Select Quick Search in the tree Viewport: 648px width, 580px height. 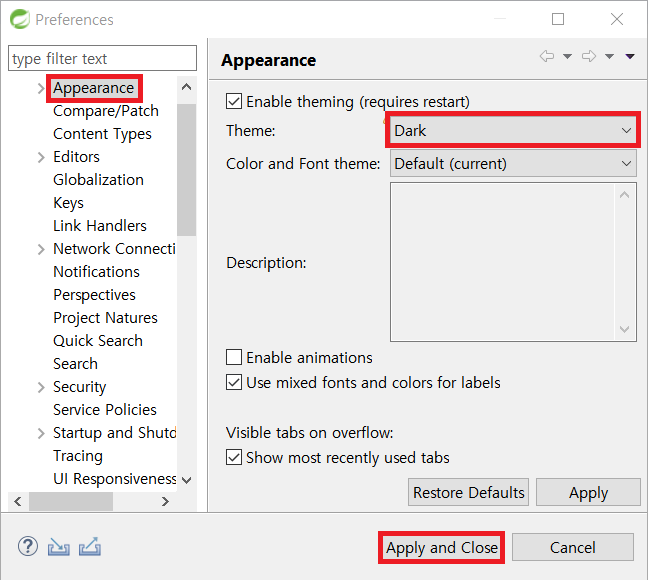(98, 341)
